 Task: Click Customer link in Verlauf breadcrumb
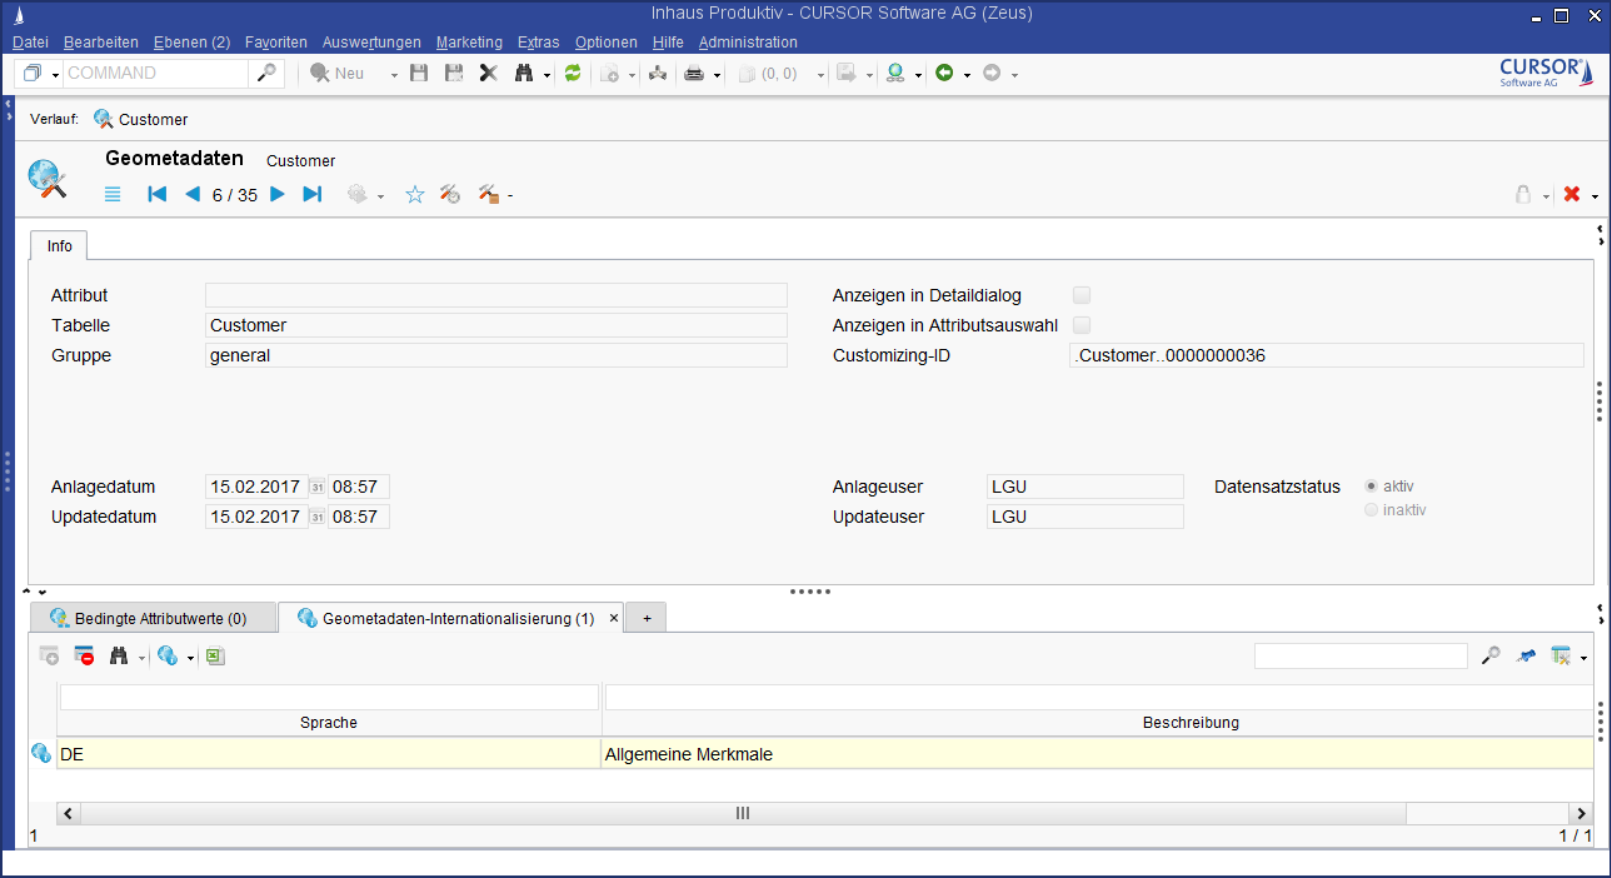point(152,119)
